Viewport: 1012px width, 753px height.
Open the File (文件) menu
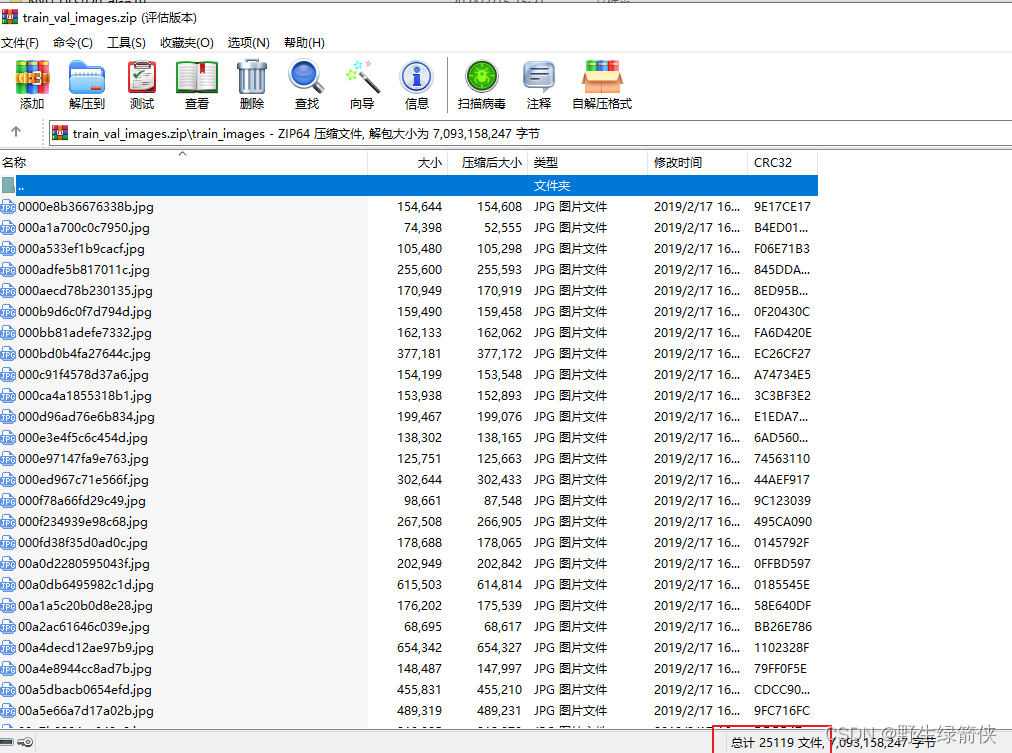20,43
